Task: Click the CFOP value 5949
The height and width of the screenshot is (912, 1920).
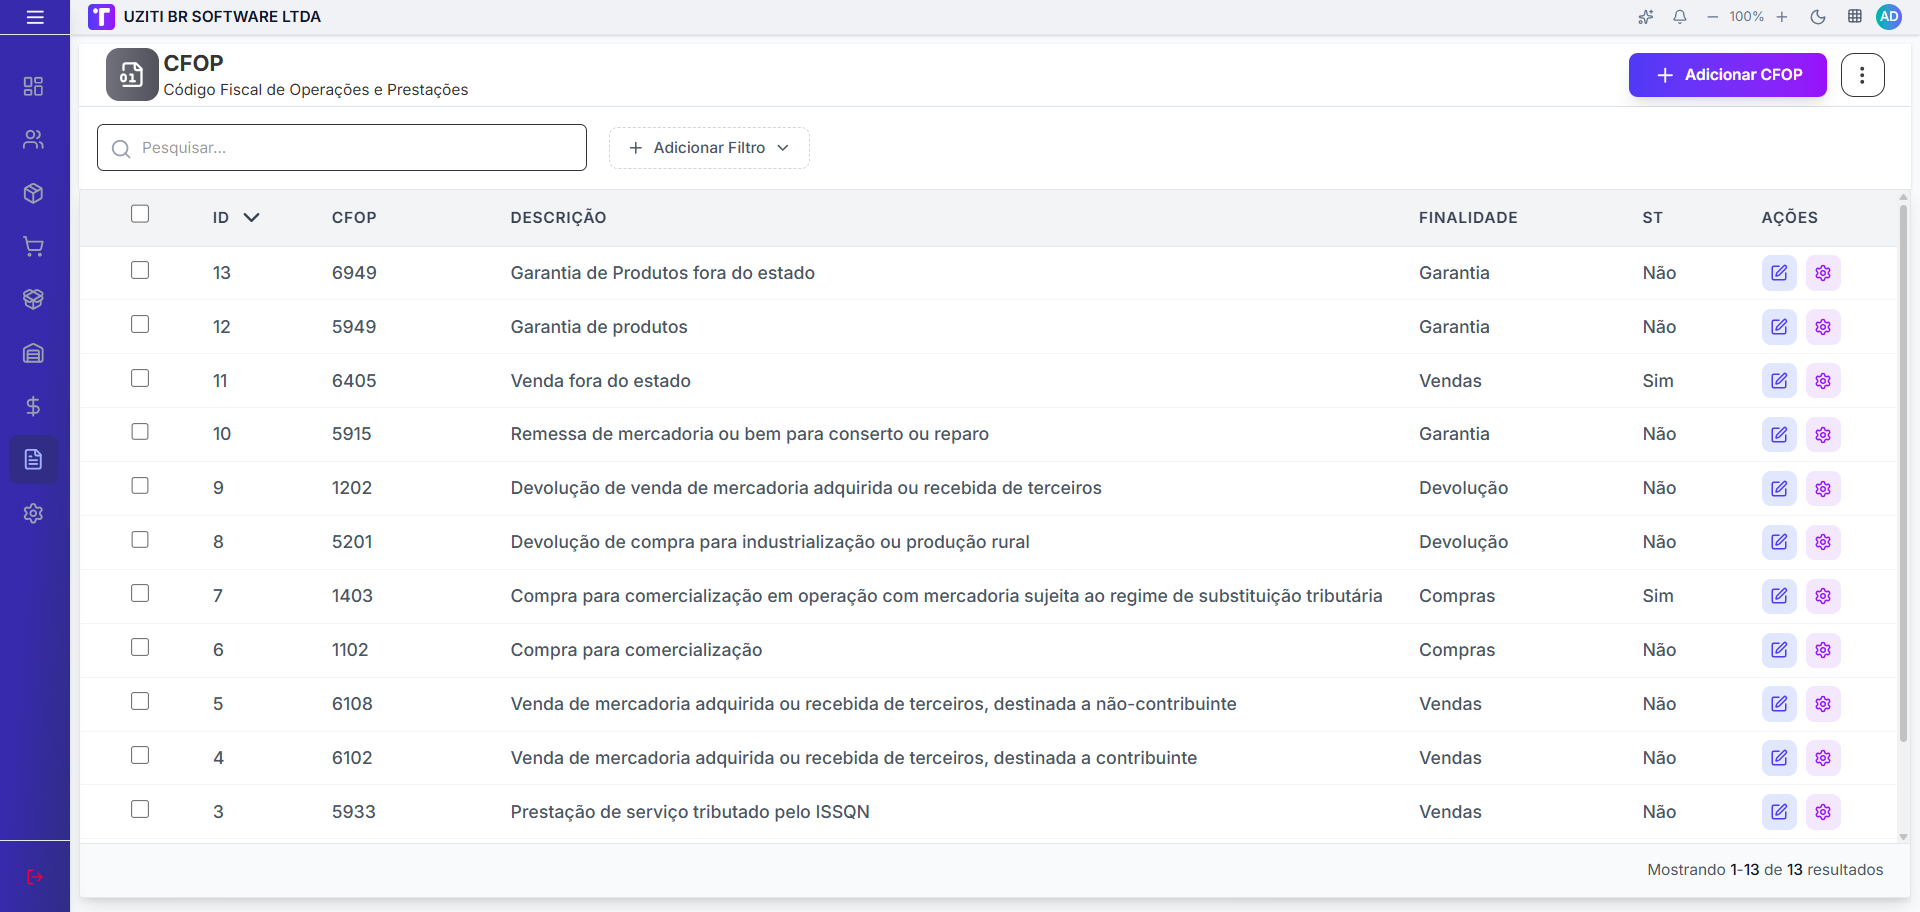Action: tap(354, 327)
